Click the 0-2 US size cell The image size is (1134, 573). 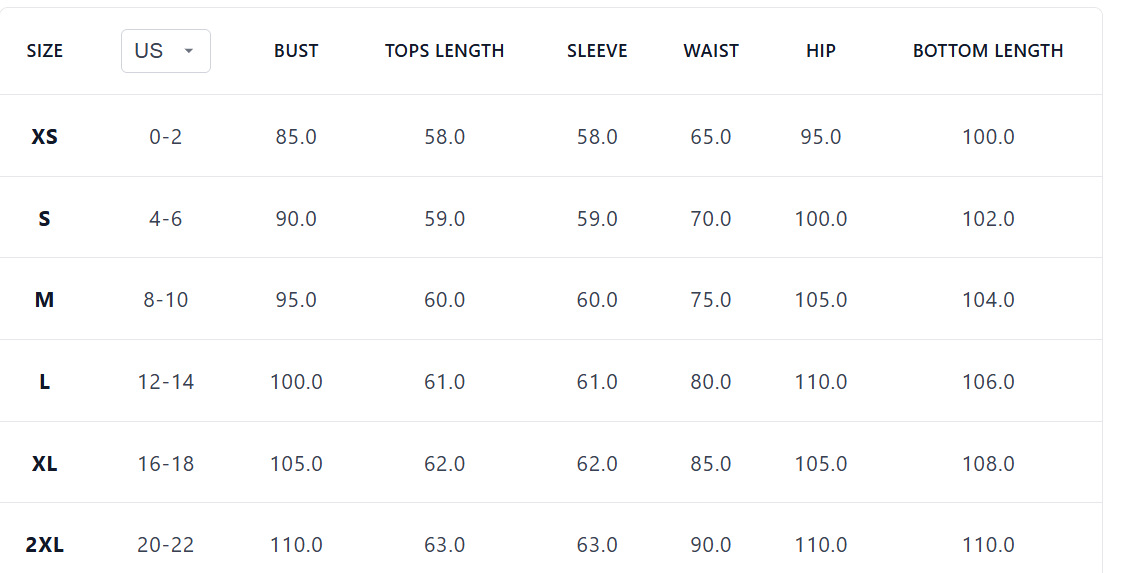coord(166,137)
